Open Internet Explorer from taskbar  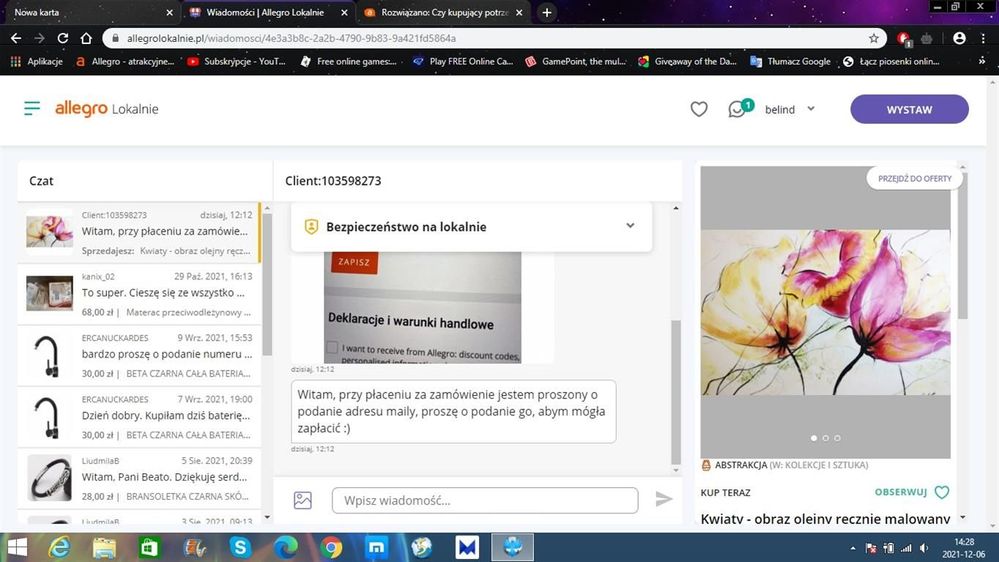pos(59,547)
